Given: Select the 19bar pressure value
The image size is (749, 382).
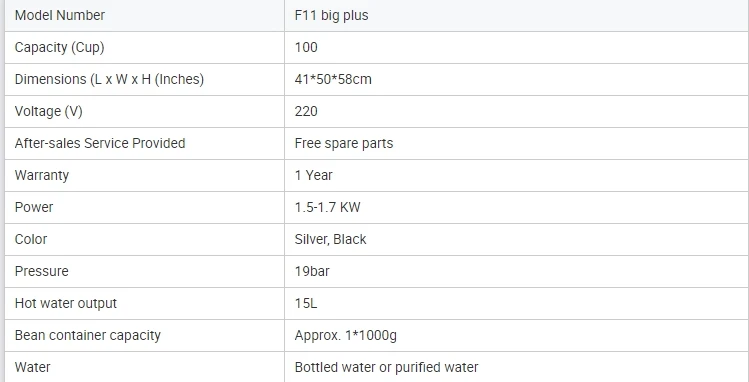Looking at the screenshot, I should (x=312, y=271).
